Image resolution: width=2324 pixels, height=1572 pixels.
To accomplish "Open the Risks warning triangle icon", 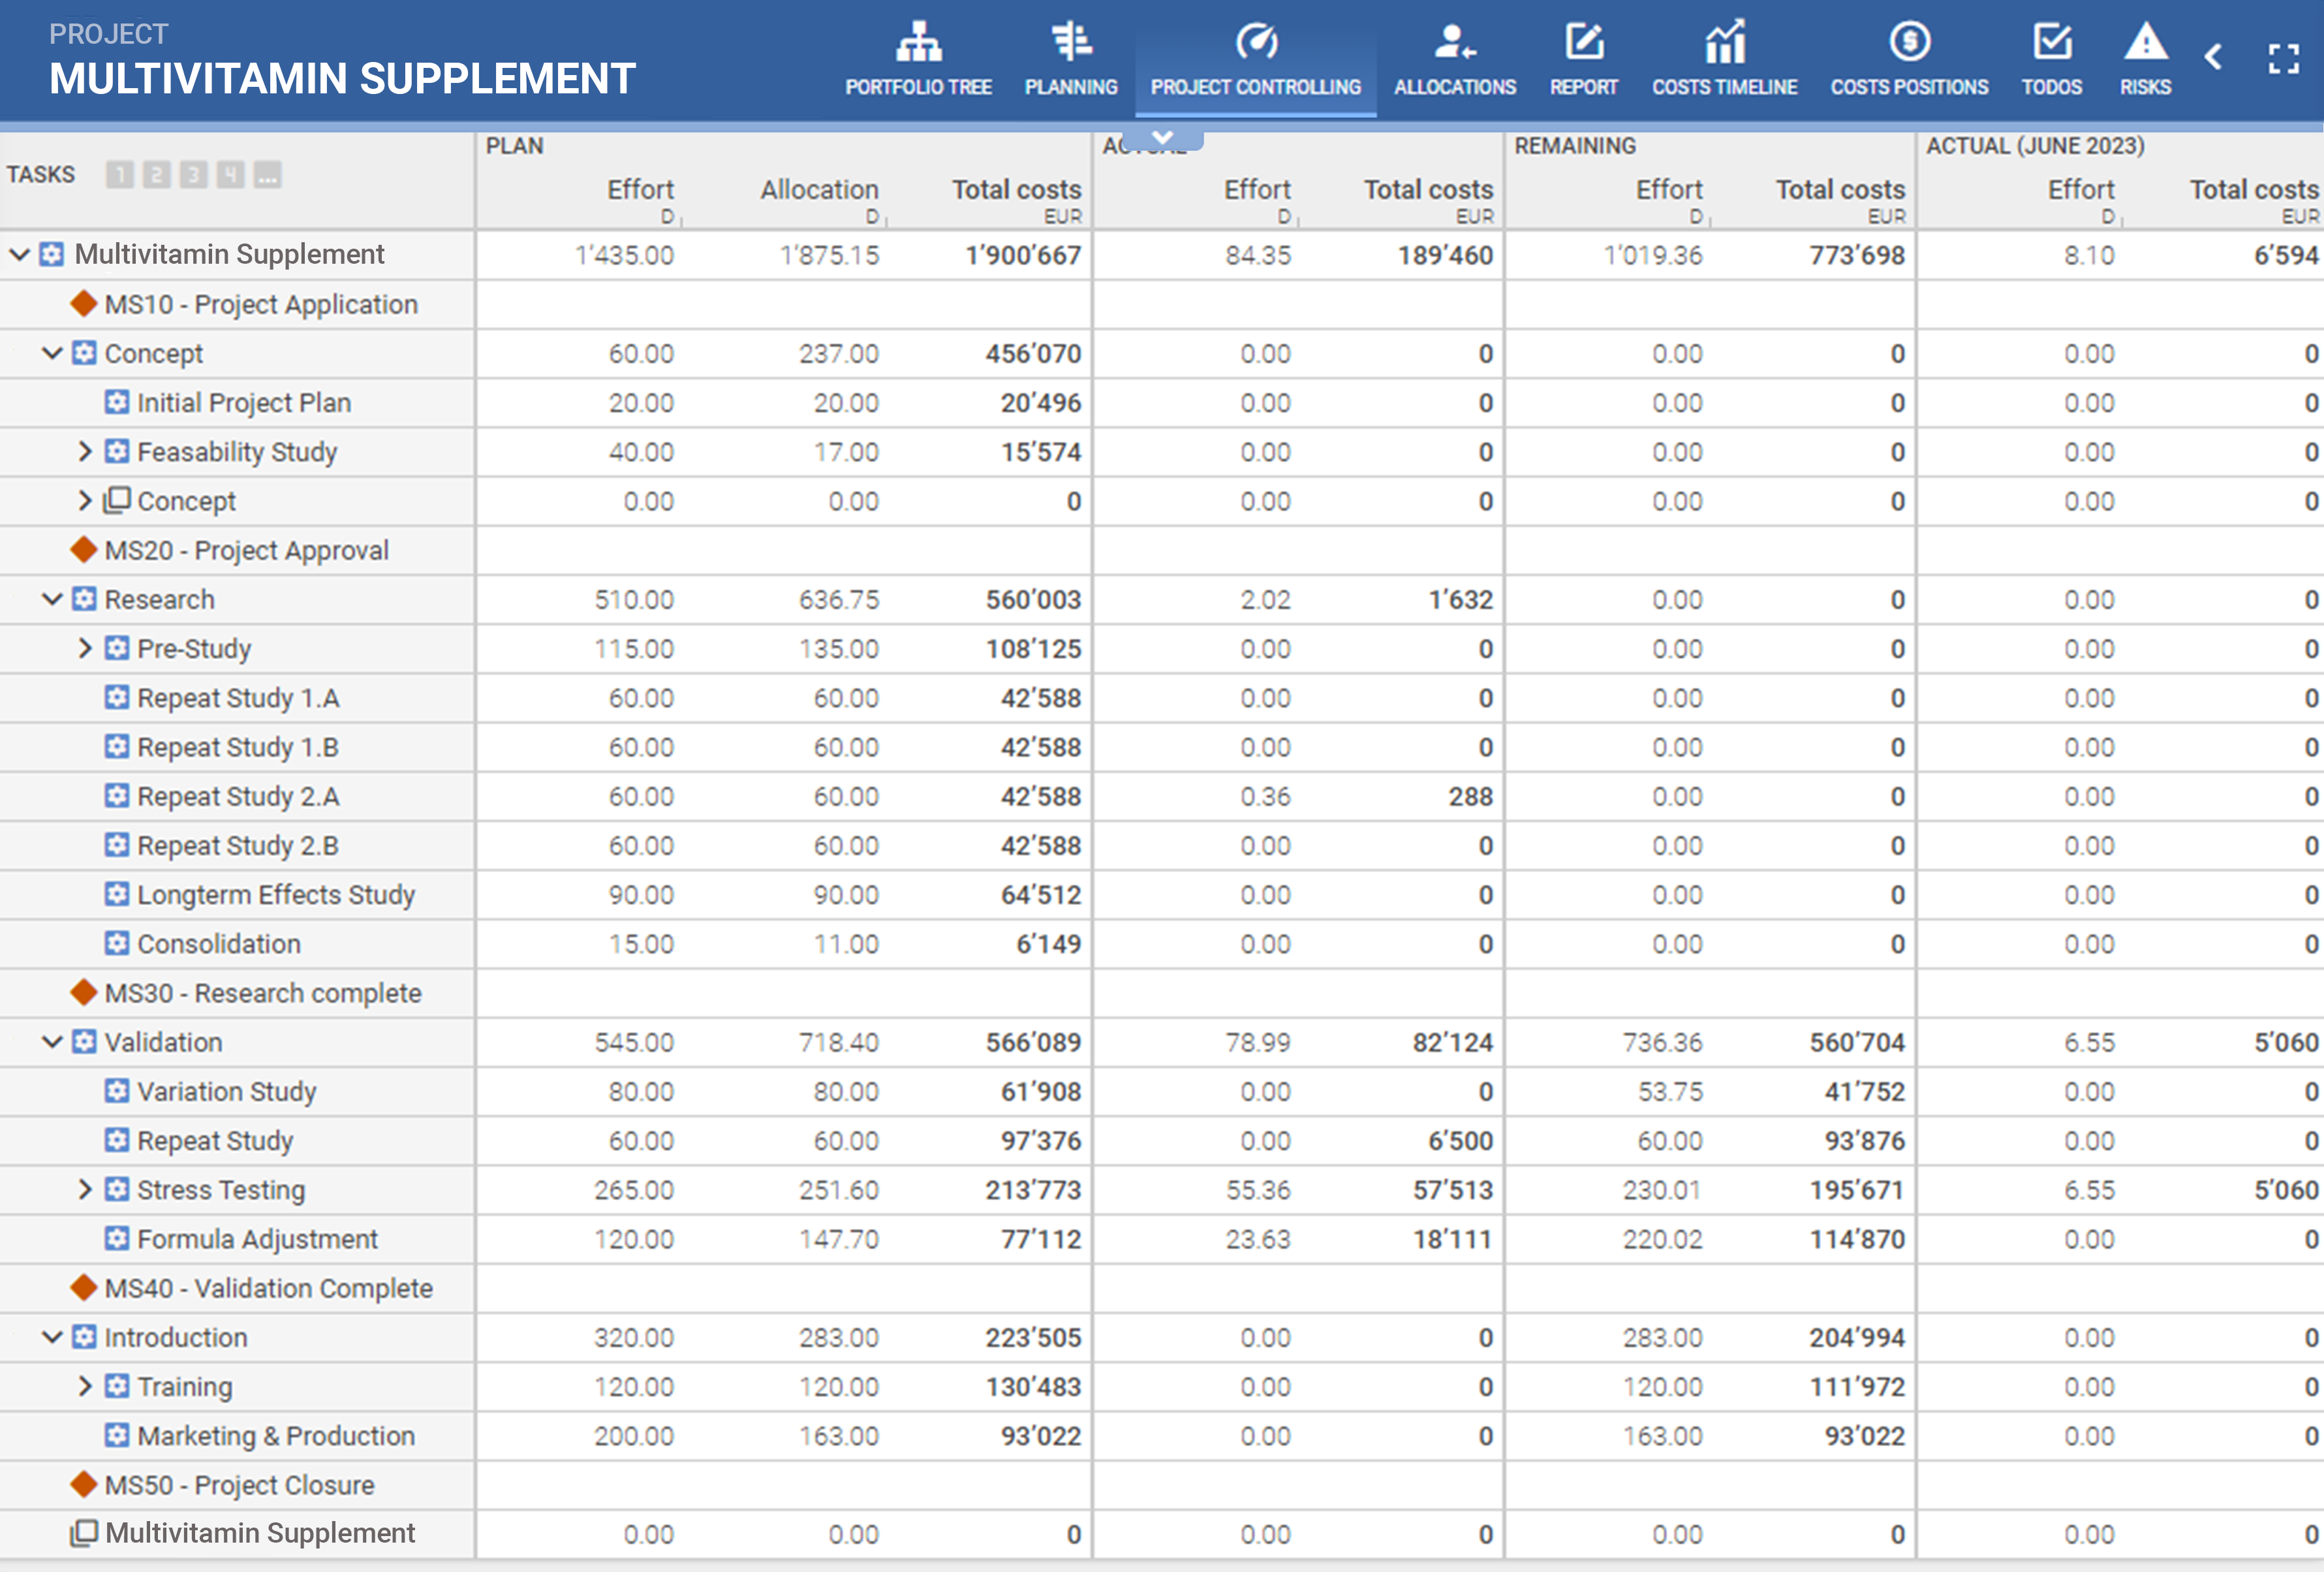I will tap(2146, 42).
